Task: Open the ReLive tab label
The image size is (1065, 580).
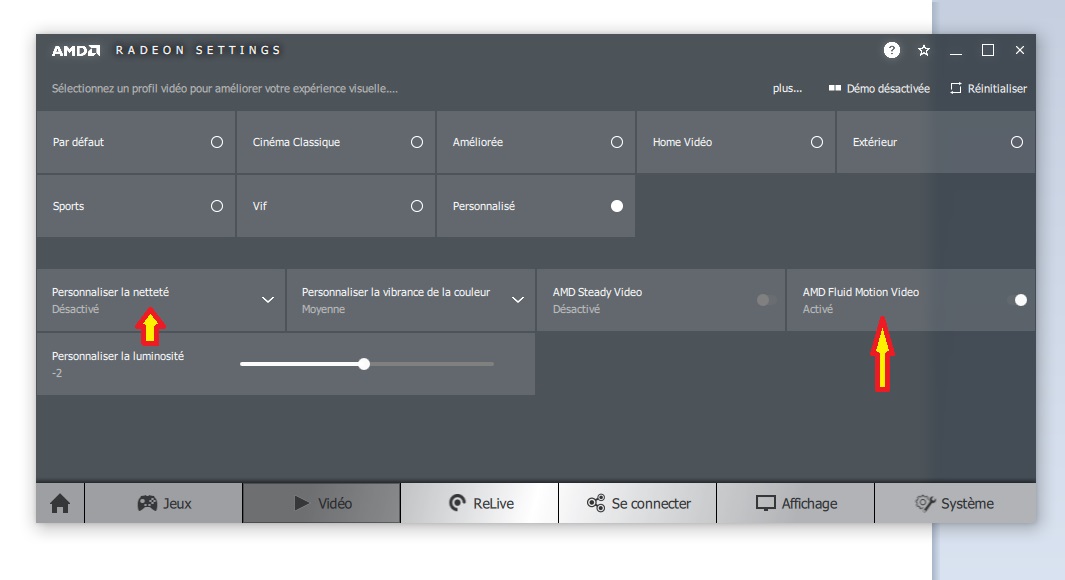Action: click(494, 503)
